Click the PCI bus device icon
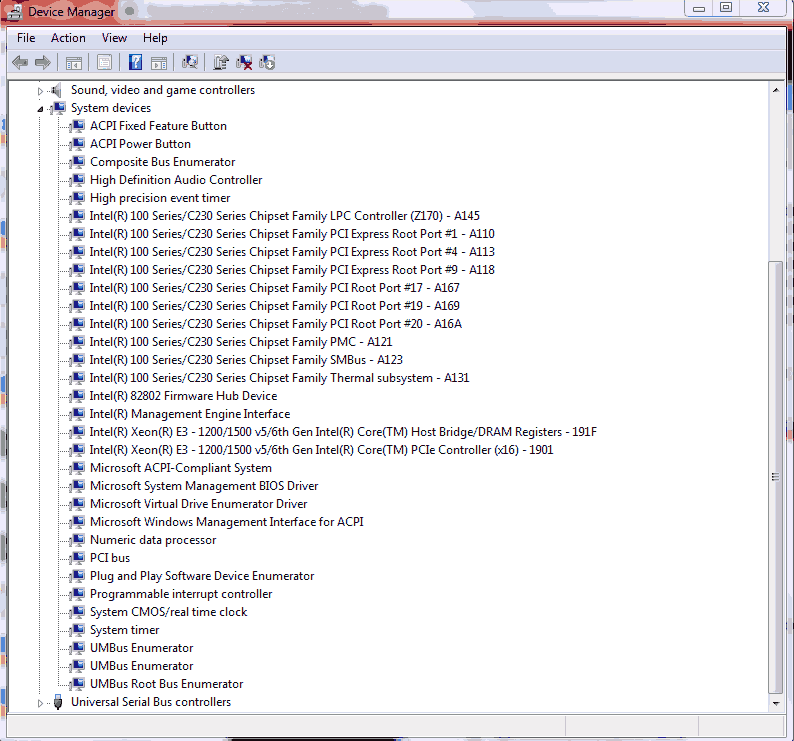This screenshot has height=741, width=794. pos(78,558)
